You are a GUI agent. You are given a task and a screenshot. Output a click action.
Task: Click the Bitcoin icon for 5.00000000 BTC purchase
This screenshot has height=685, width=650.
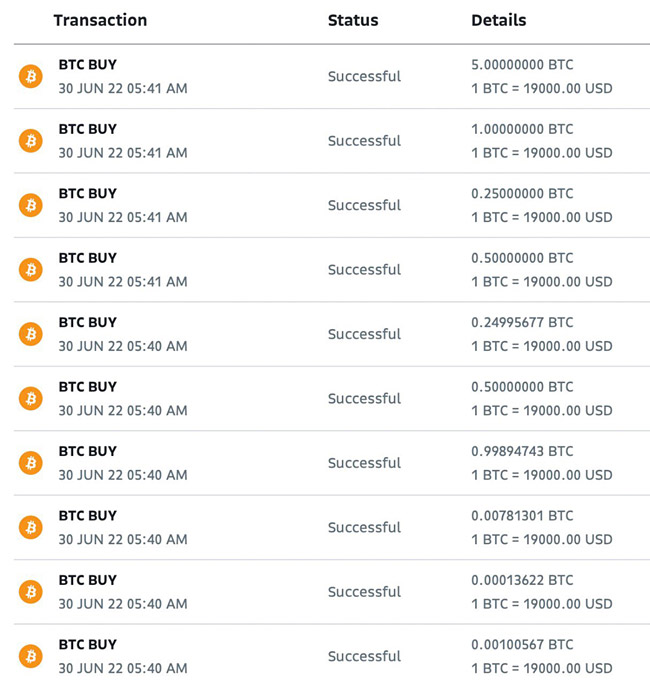(x=31, y=76)
